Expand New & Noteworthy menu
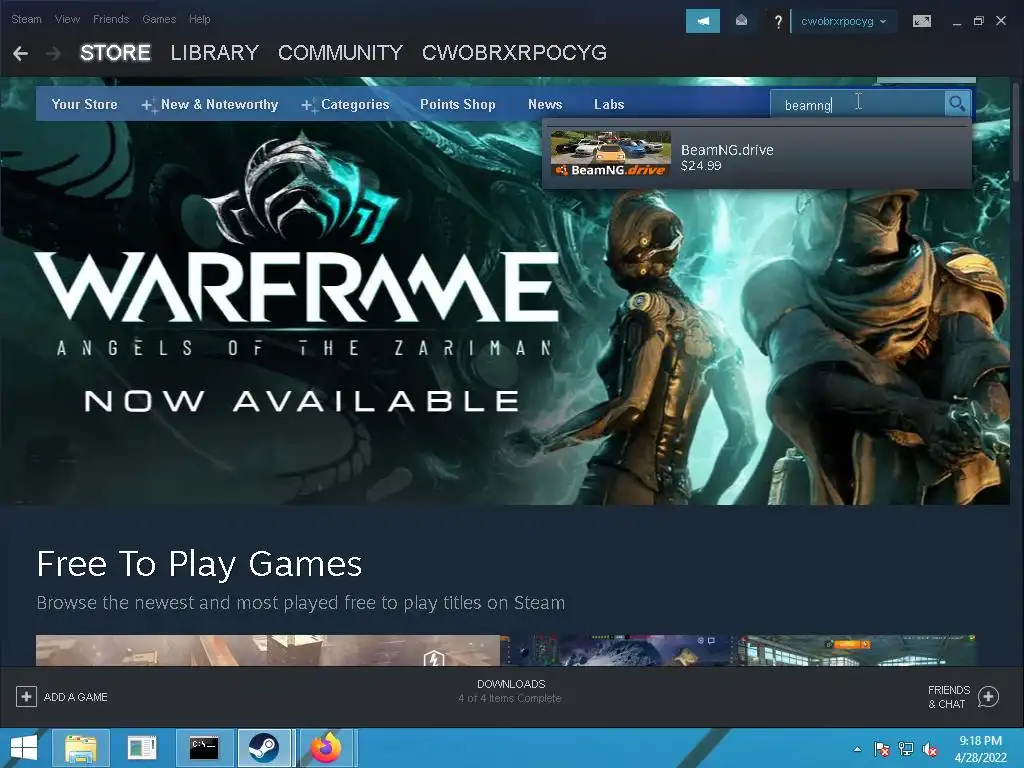Viewport: 1024px width, 768px height. point(210,104)
